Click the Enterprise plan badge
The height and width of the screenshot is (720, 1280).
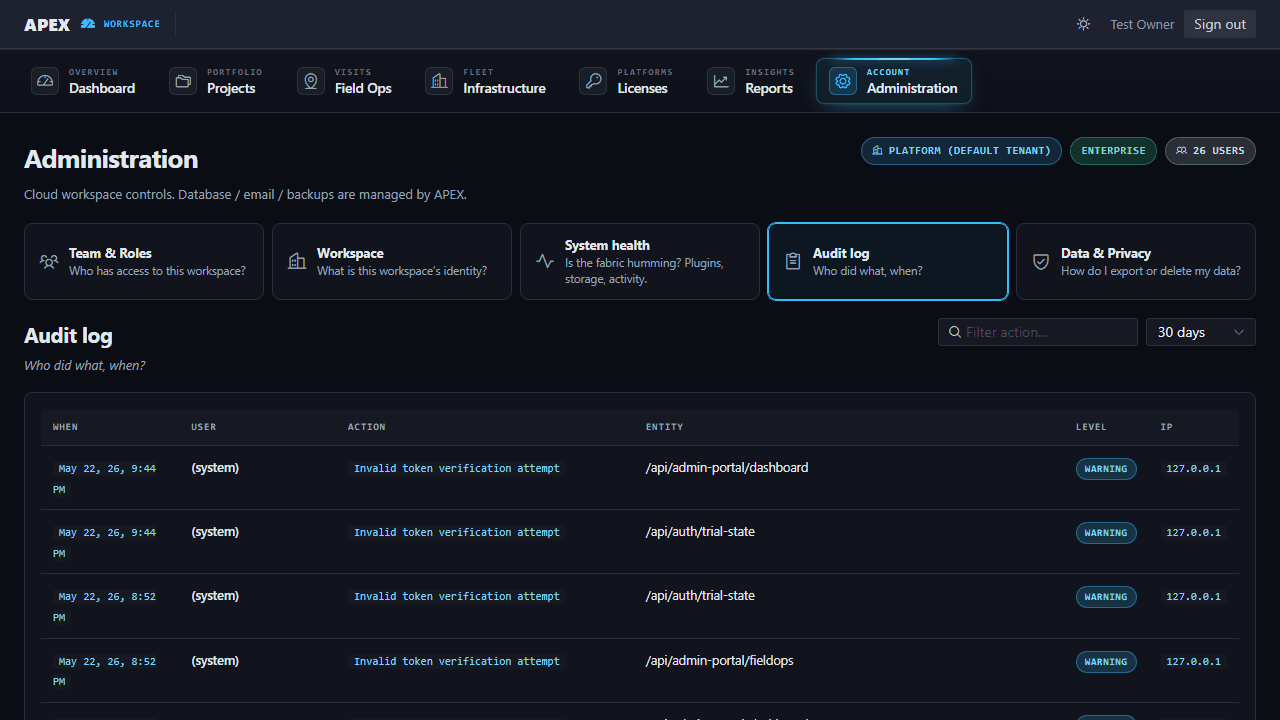point(1113,151)
